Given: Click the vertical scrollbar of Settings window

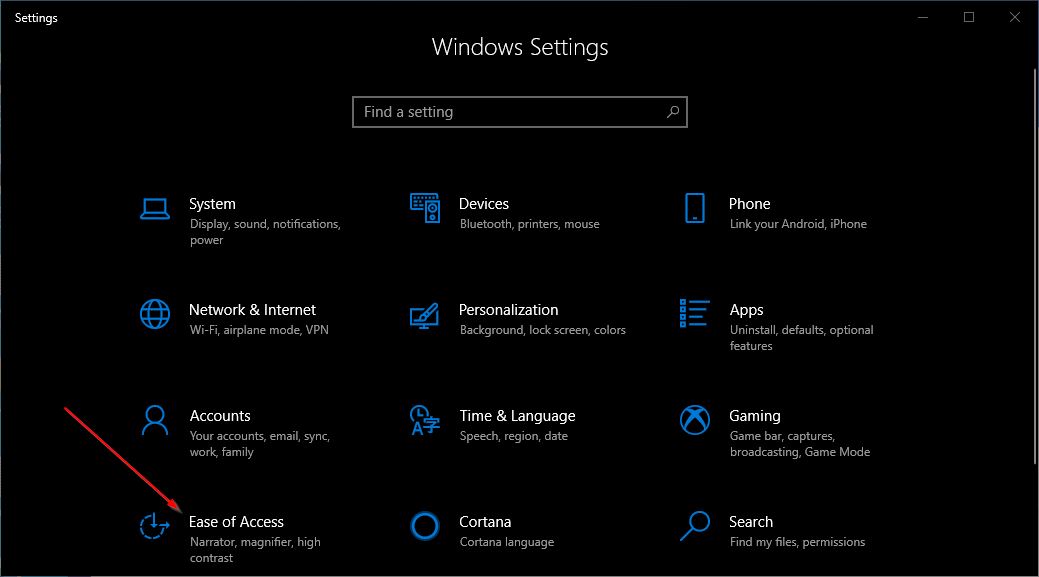Looking at the screenshot, I should [x=1035, y=265].
